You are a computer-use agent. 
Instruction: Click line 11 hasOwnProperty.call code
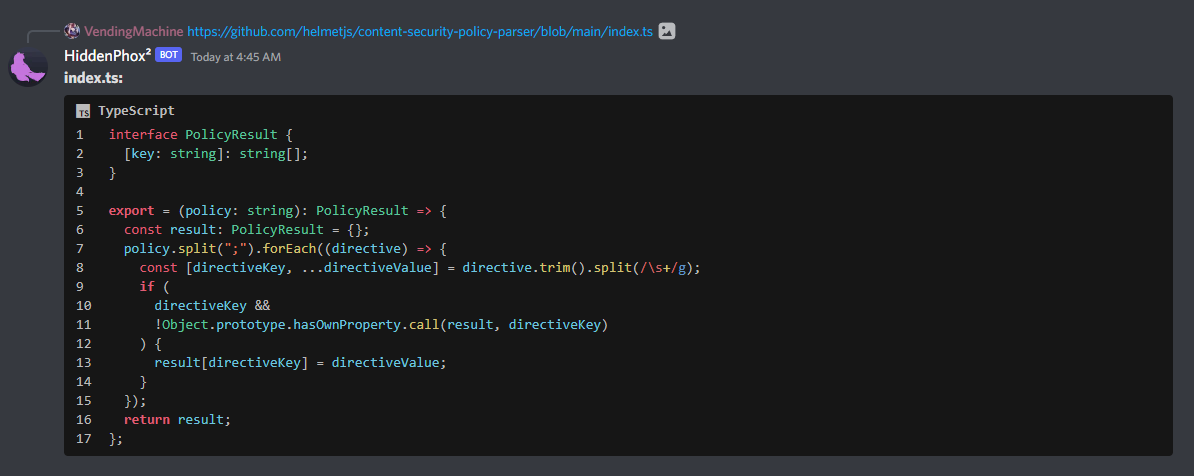click(381, 325)
